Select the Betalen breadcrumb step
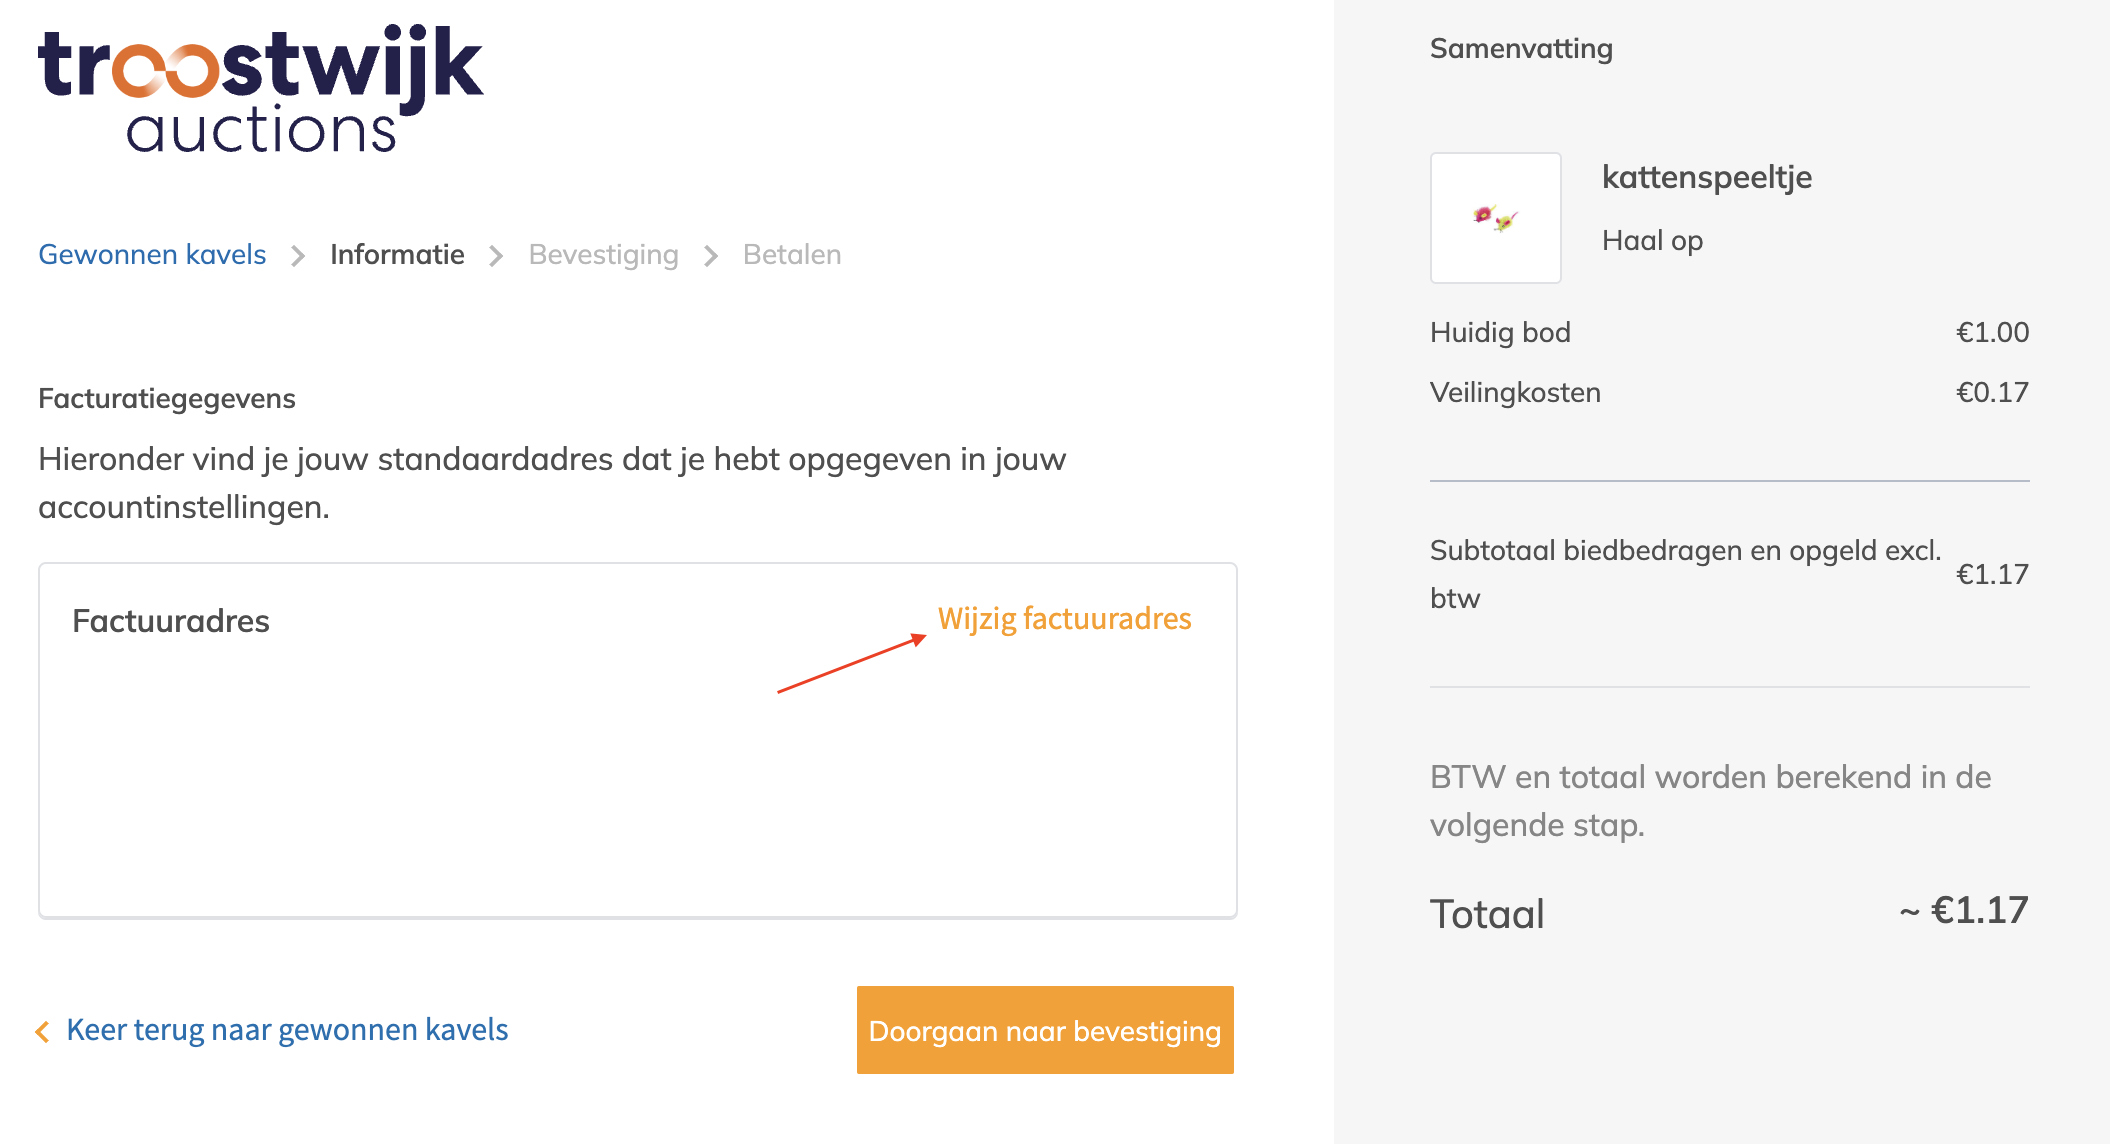 (791, 255)
